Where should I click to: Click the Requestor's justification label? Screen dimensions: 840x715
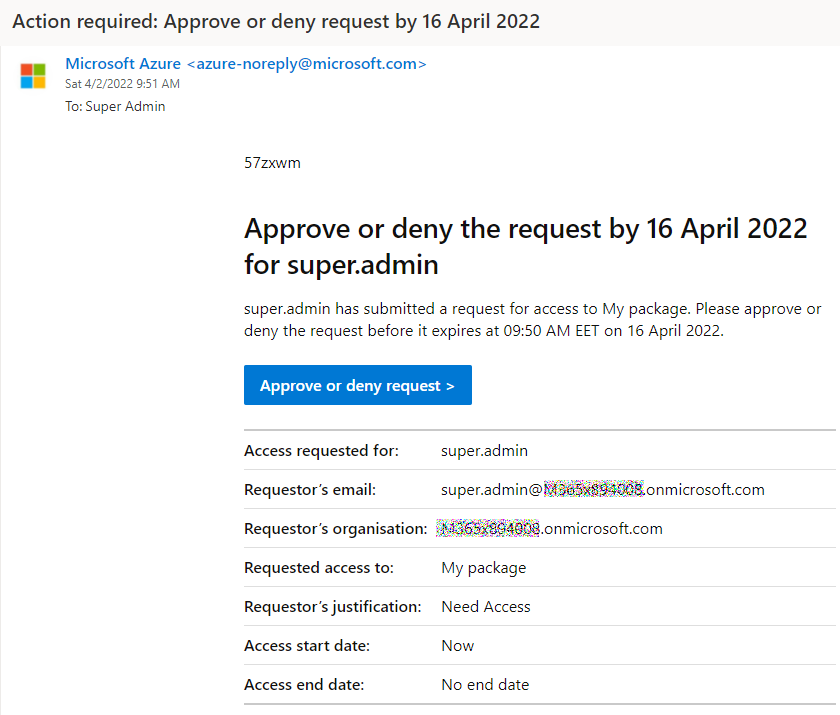pos(332,607)
